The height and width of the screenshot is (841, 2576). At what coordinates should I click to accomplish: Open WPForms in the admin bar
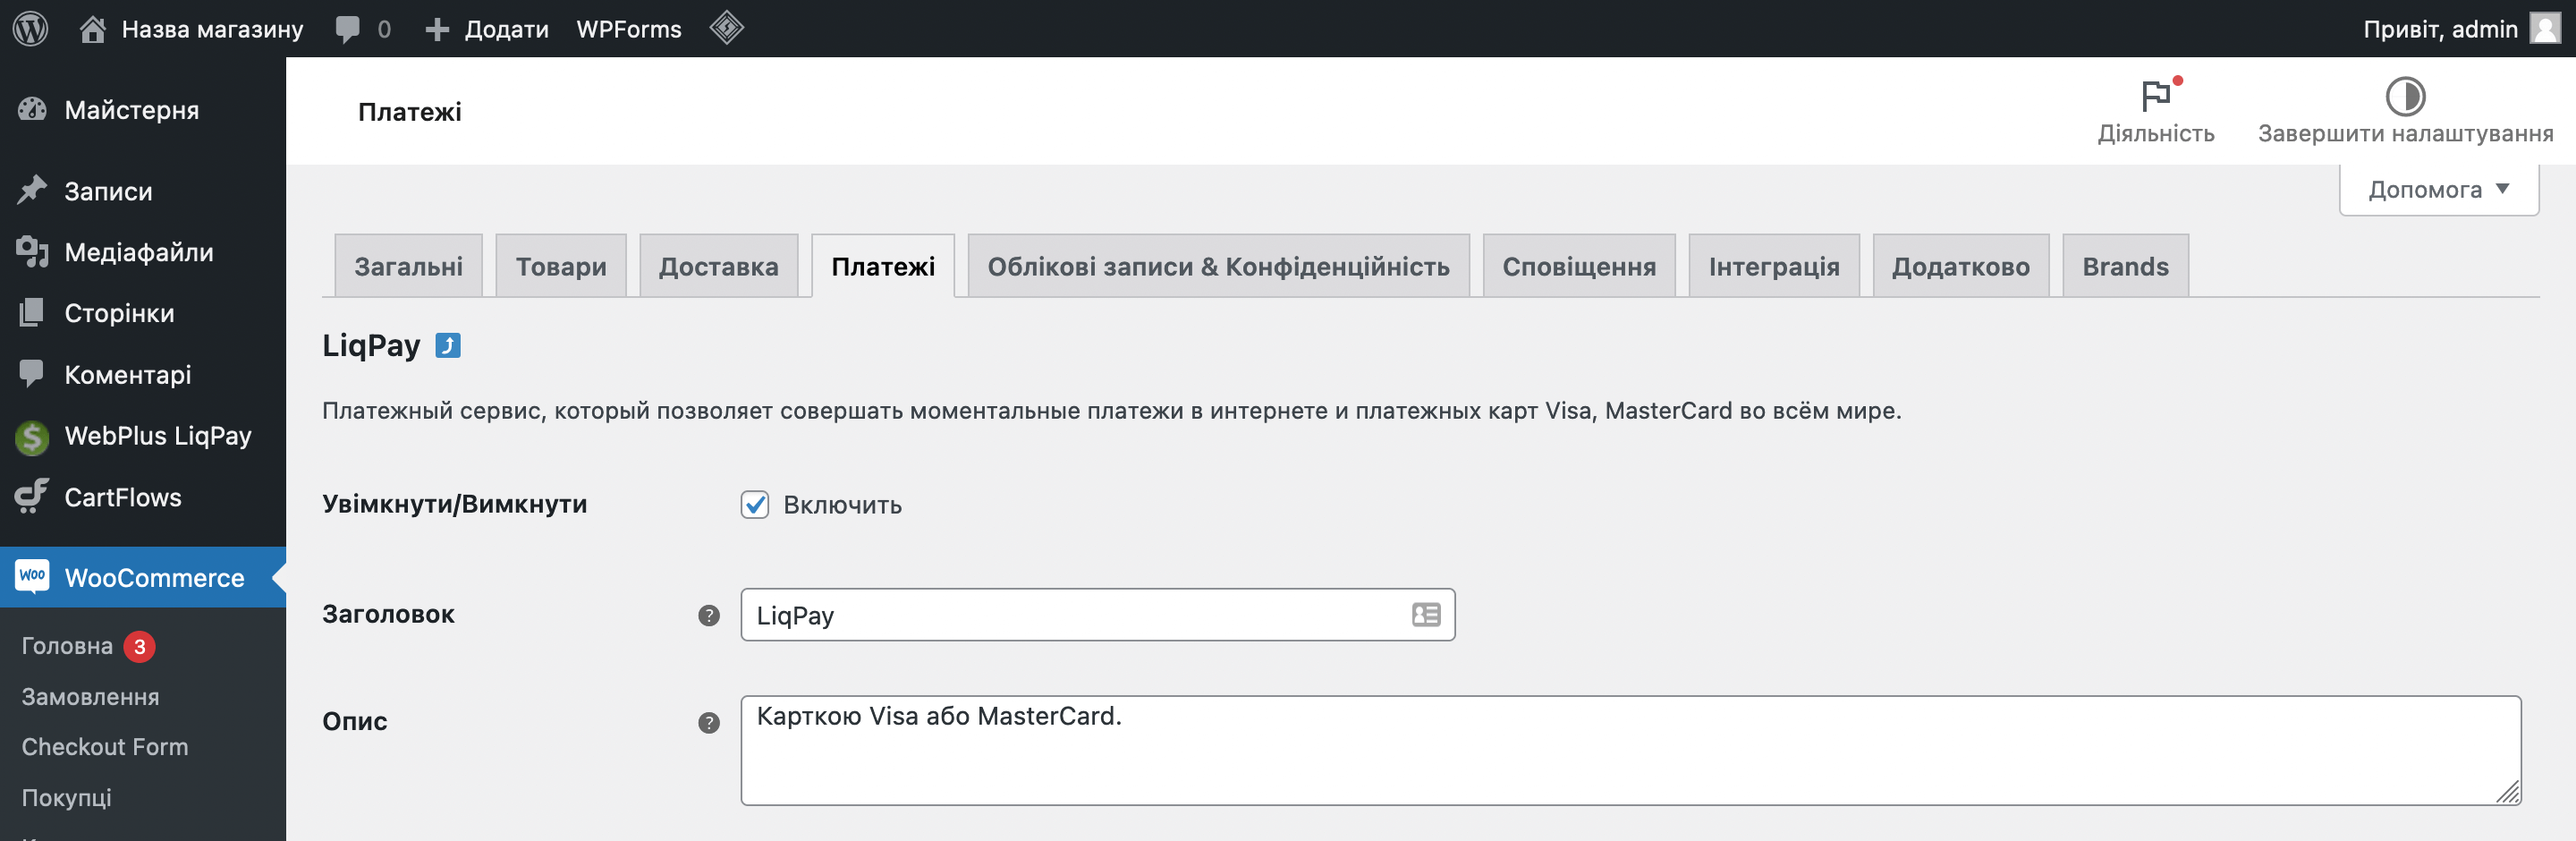(629, 29)
